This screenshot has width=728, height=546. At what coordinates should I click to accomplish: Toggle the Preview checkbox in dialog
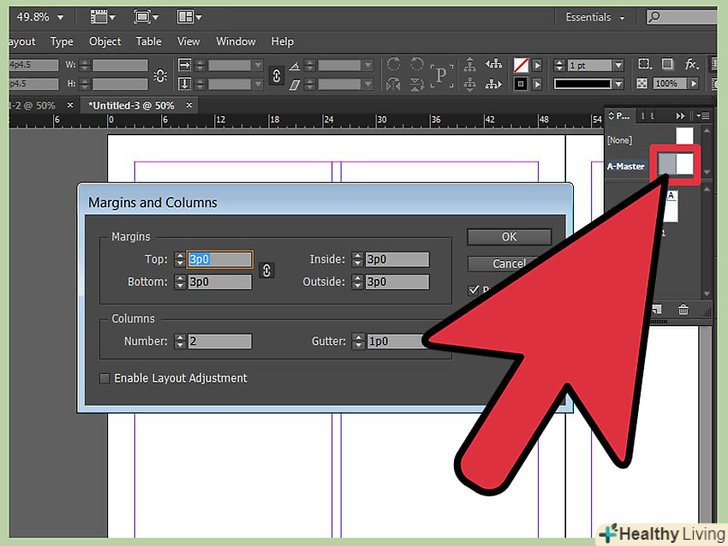coord(474,290)
